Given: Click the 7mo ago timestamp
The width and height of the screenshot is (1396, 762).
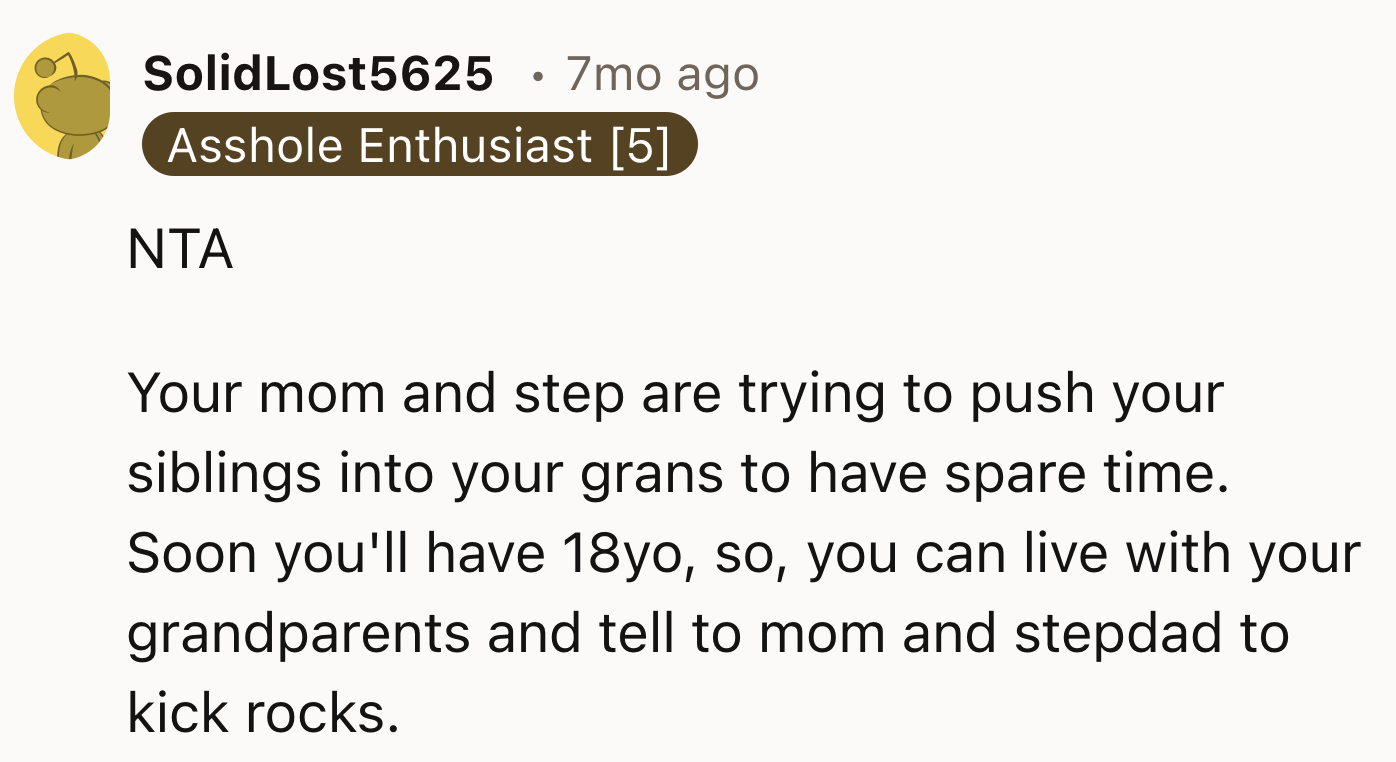Looking at the screenshot, I should [x=662, y=73].
